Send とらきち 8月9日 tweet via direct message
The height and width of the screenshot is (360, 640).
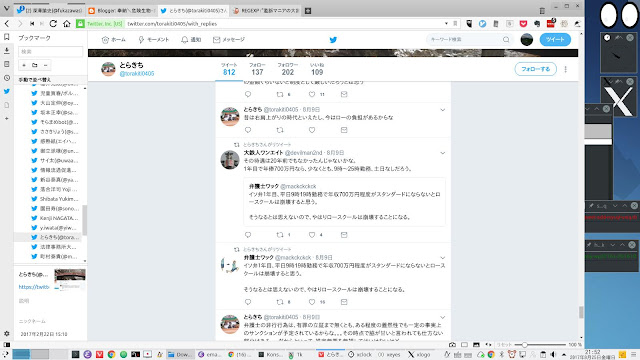point(344,130)
